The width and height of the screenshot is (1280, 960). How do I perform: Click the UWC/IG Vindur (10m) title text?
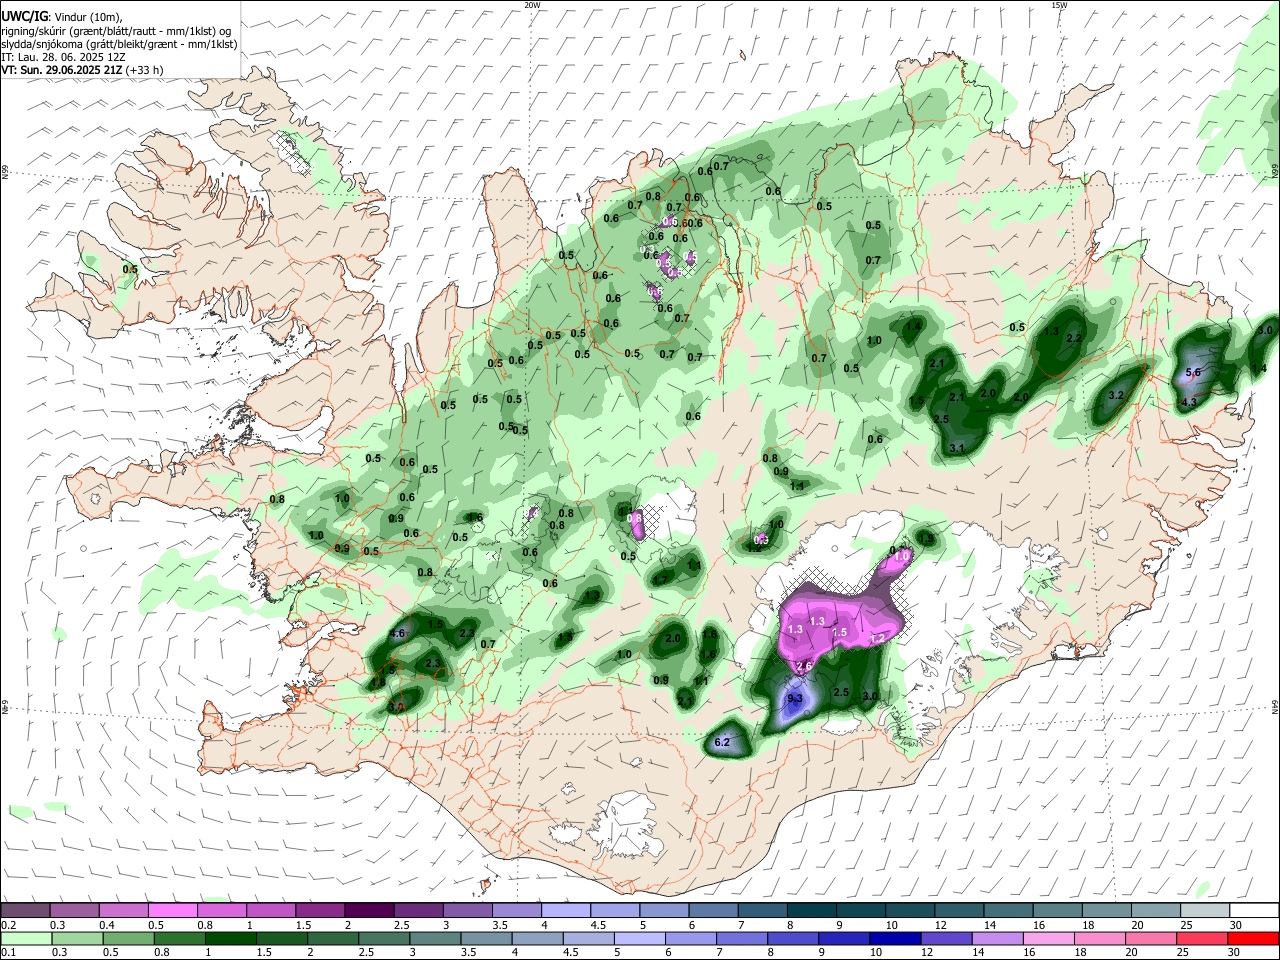[62, 17]
